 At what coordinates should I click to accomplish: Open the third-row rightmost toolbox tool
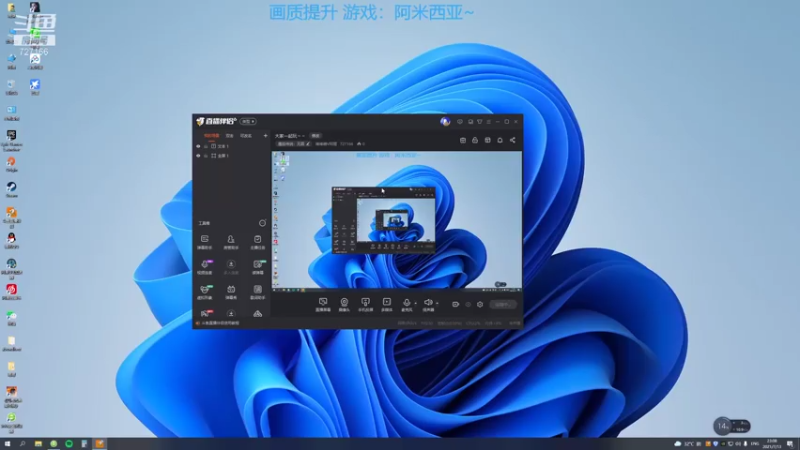[258, 292]
